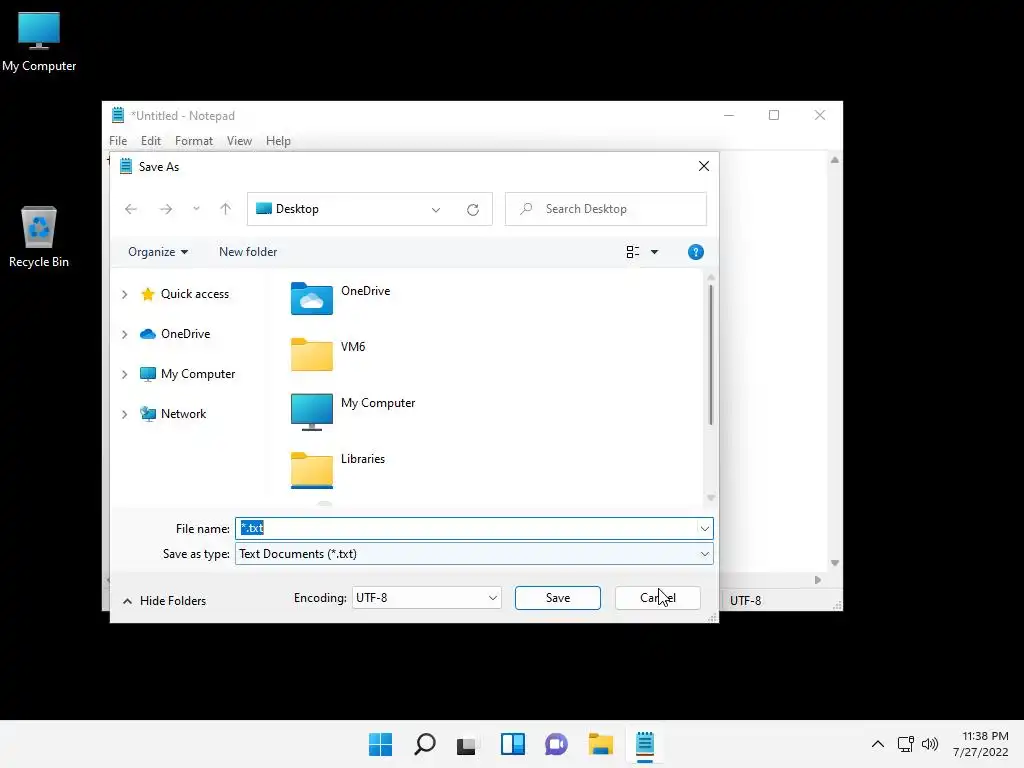Select My Computer desktop icon
The height and width of the screenshot is (768, 1024).
(39, 42)
